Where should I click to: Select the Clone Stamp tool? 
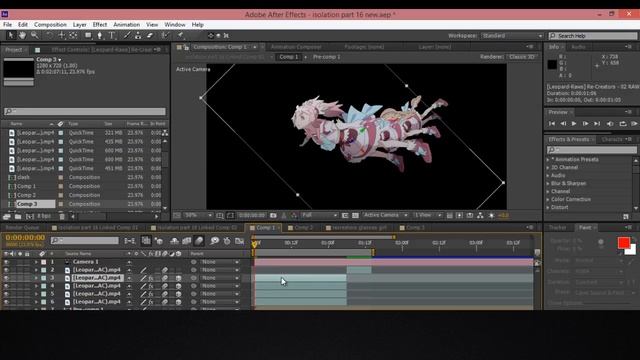point(138,36)
